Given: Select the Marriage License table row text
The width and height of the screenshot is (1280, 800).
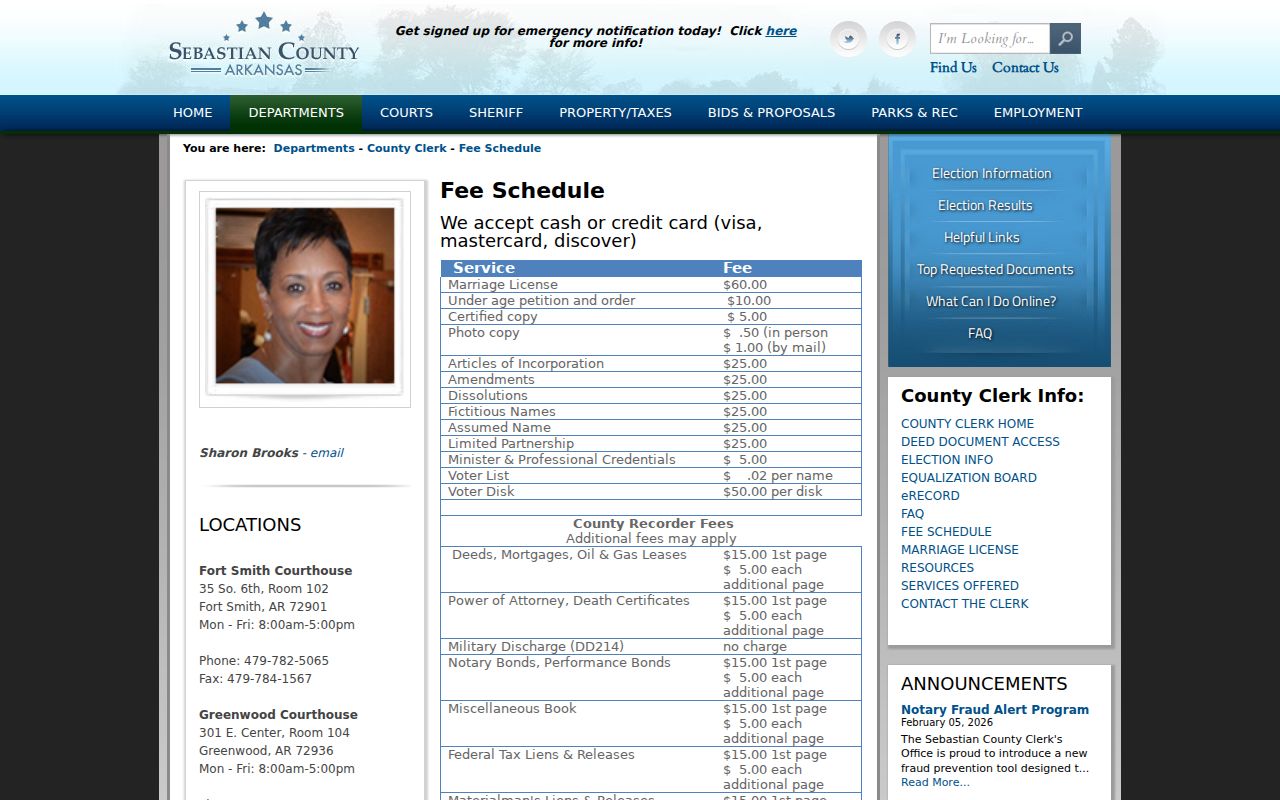Looking at the screenshot, I should click(503, 285).
